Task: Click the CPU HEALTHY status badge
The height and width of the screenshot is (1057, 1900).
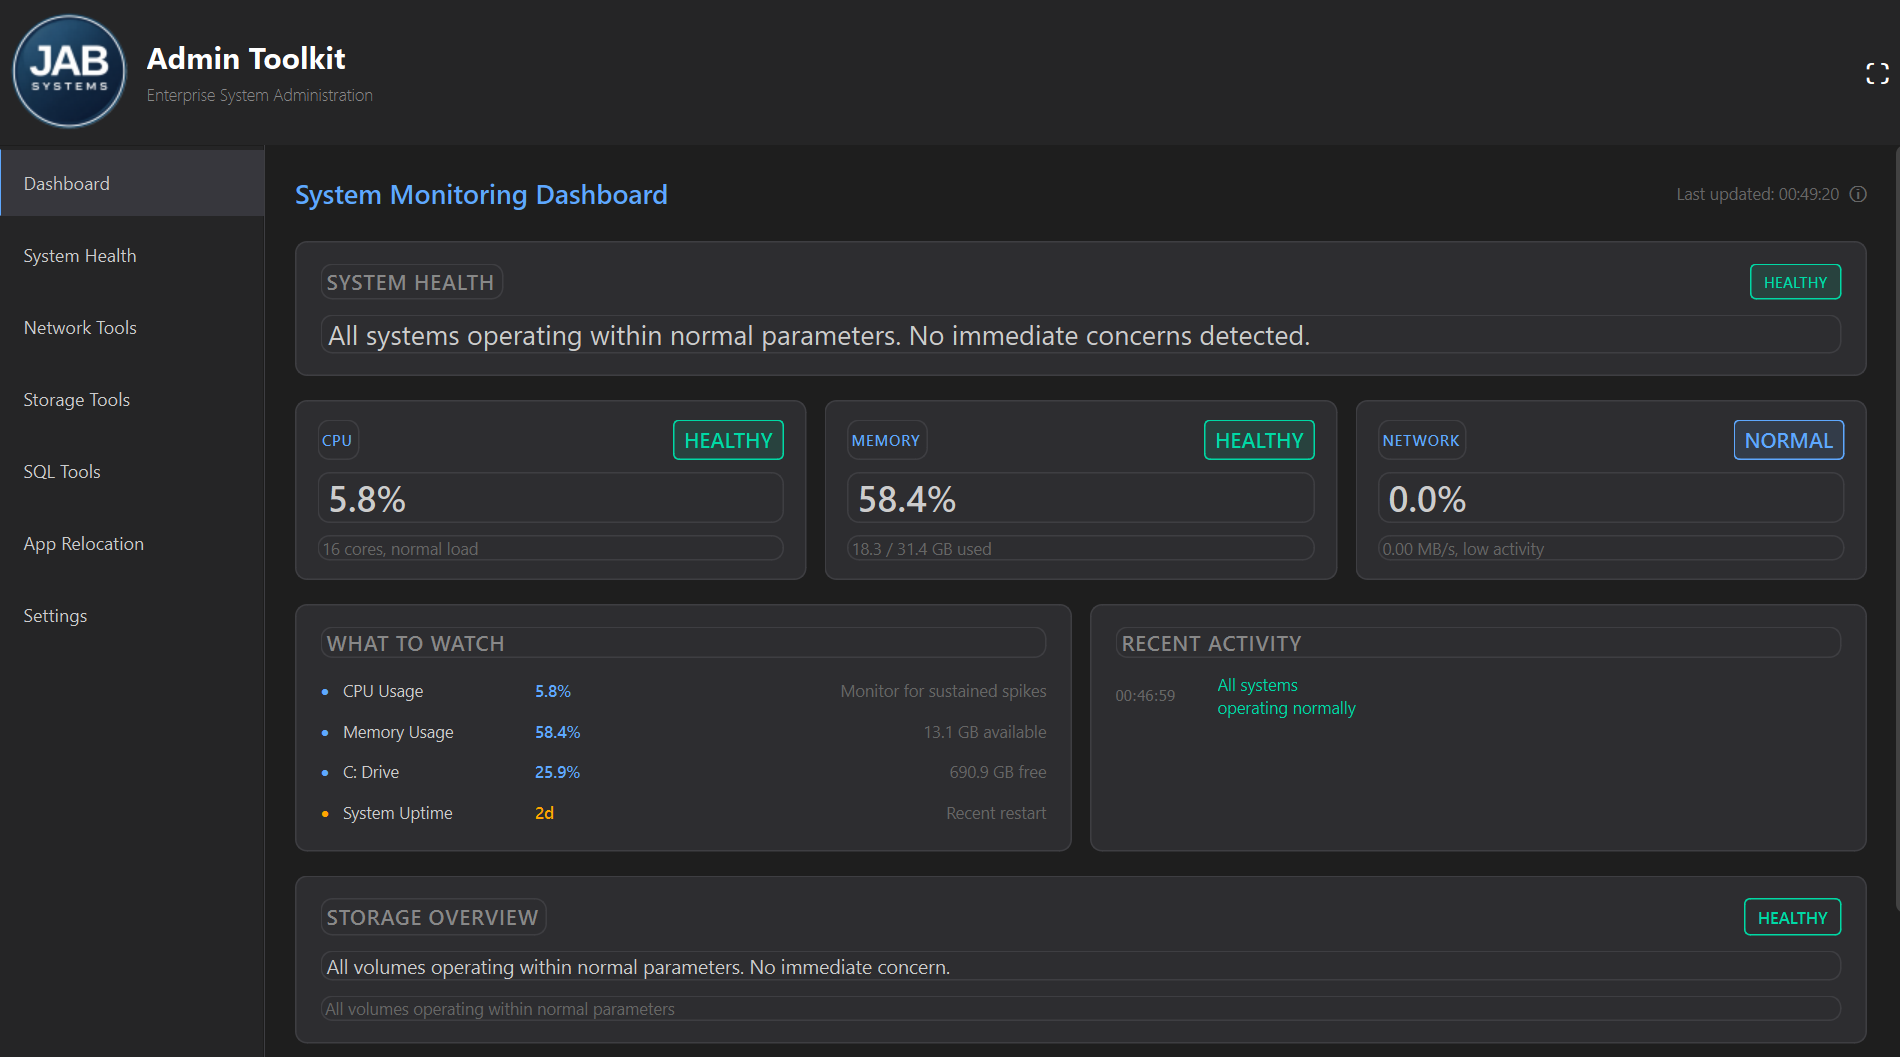Action: point(728,440)
